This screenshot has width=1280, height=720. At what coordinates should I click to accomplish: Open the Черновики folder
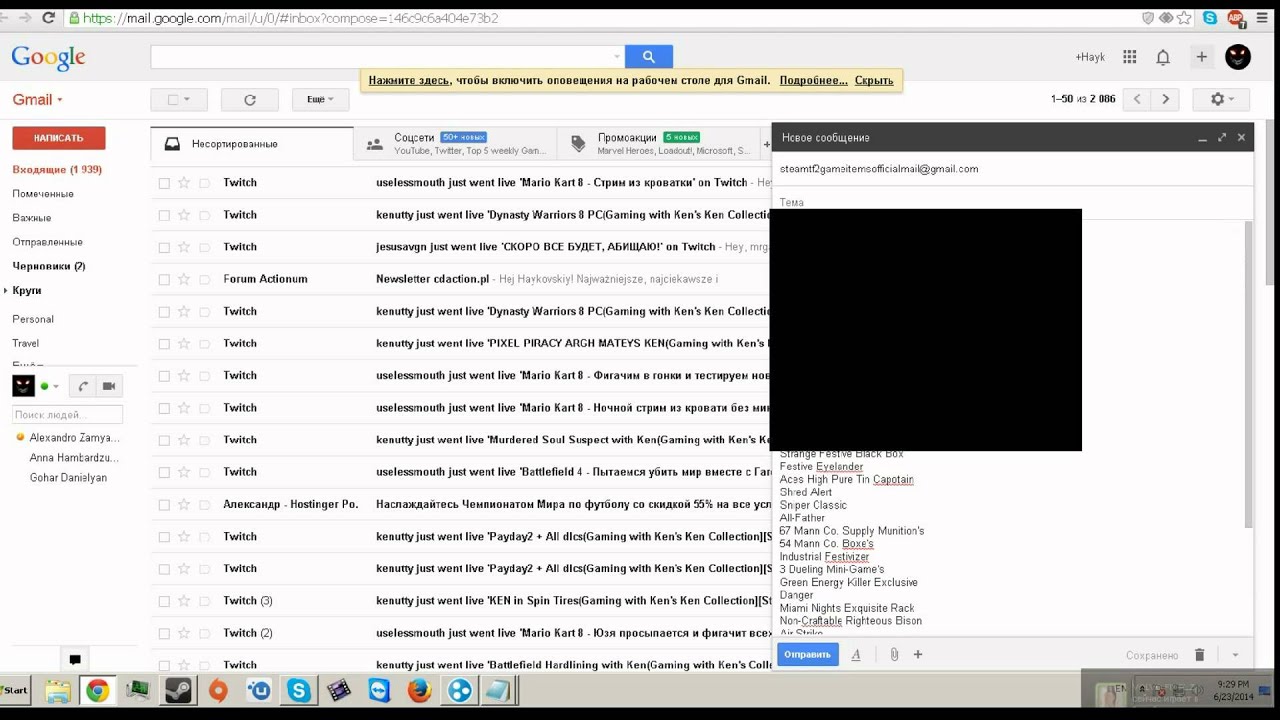(48, 266)
